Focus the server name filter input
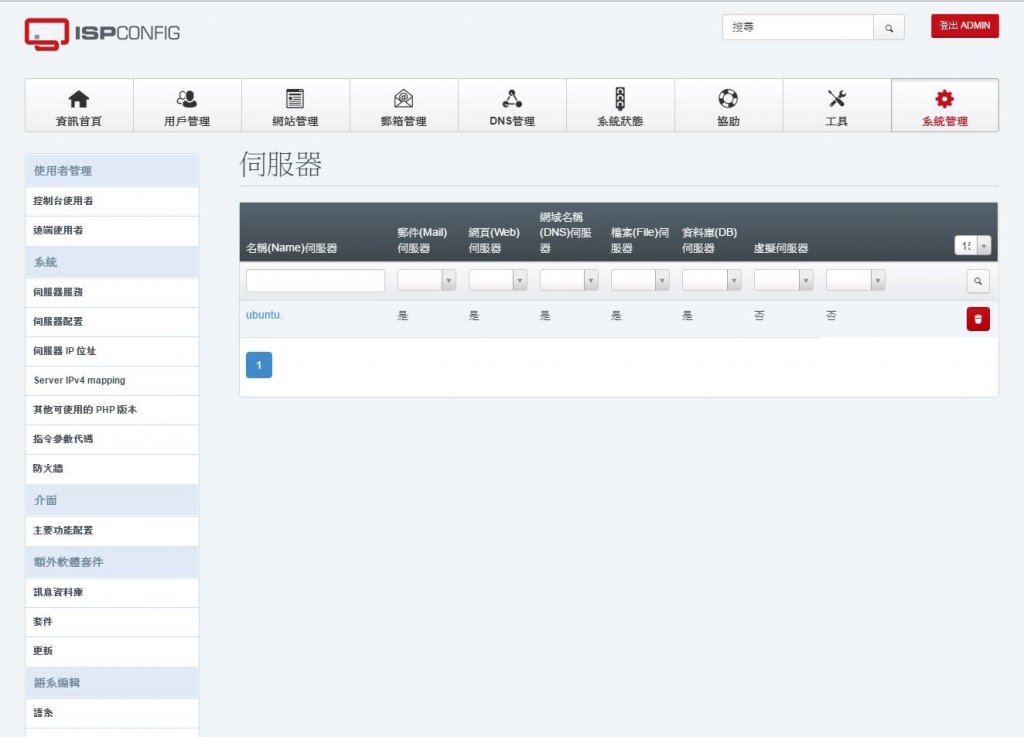Screen dimensions: 1024x737 click(x=315, y=281)
